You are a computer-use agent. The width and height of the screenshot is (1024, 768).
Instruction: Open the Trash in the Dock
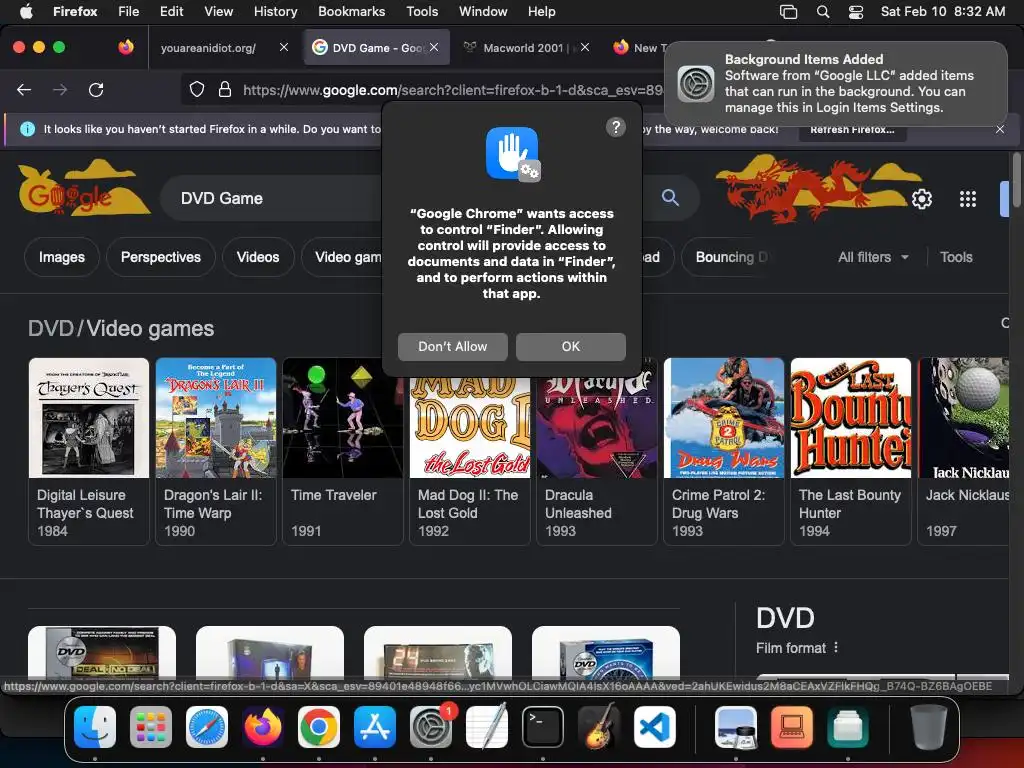pyautogui.click(x=929, y=727)
